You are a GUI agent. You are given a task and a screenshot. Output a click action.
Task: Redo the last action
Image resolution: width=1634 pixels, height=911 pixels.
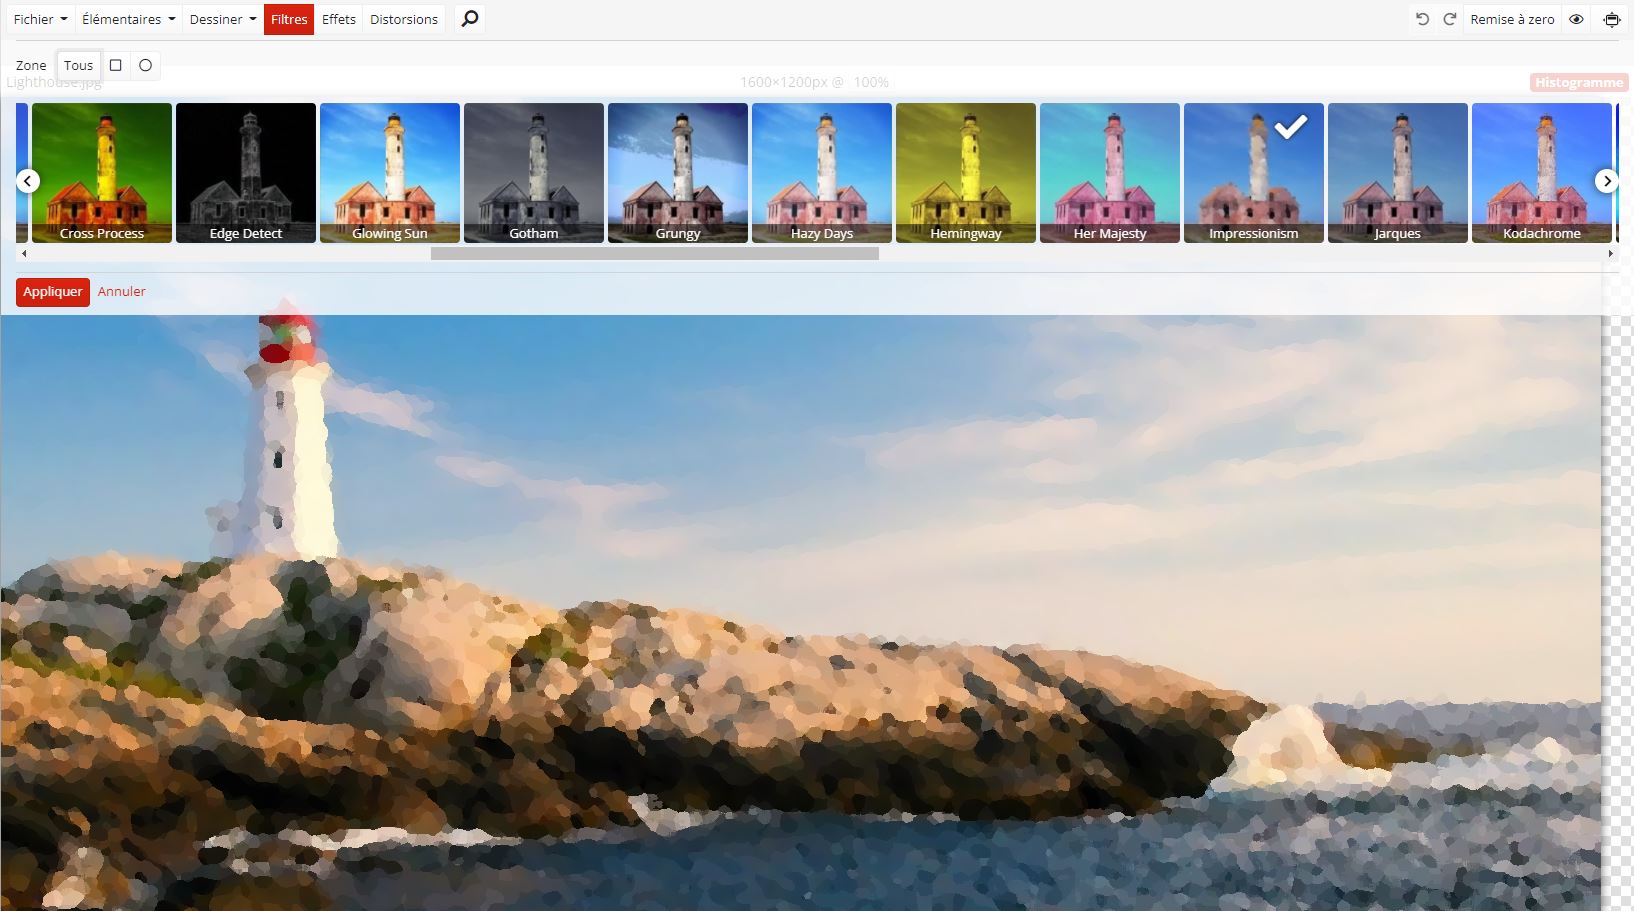1448,19
